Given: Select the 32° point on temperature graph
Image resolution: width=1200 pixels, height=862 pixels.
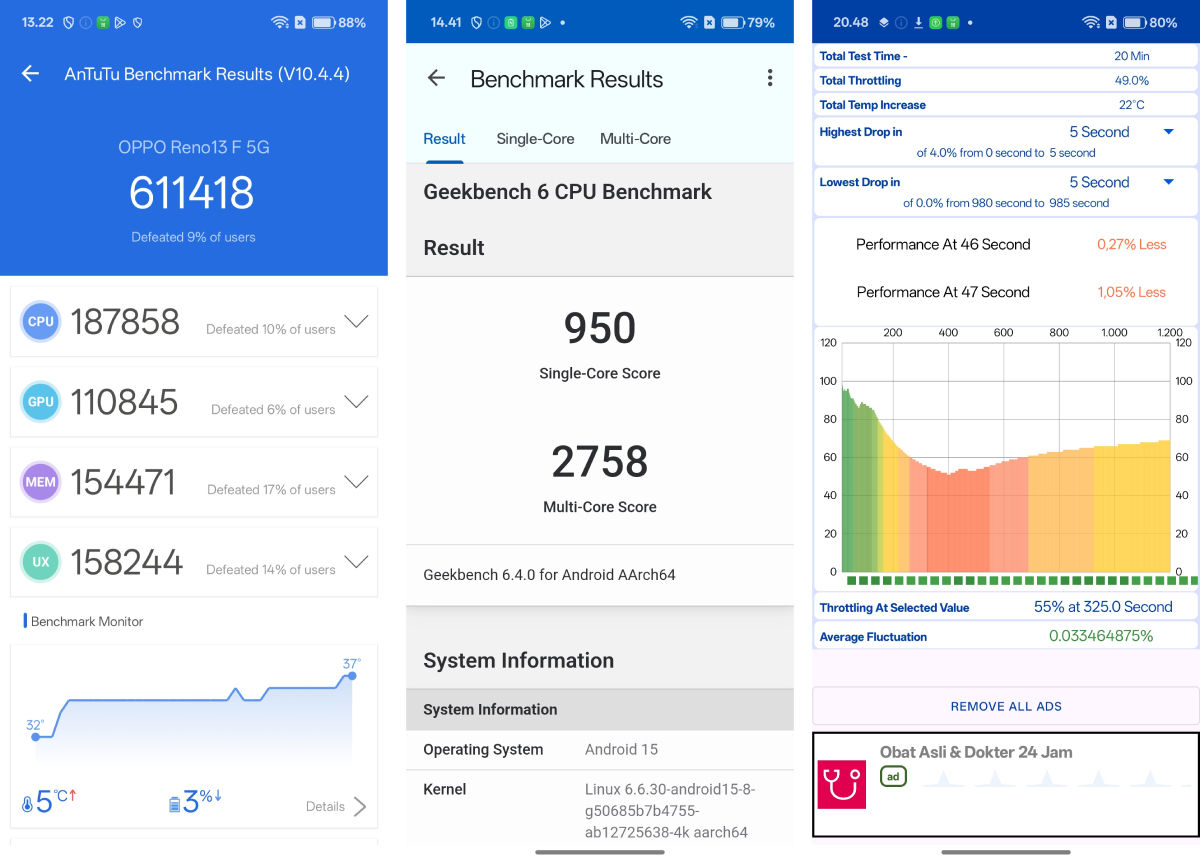Looking at the screenshot, I should click(x=35, y=737).
